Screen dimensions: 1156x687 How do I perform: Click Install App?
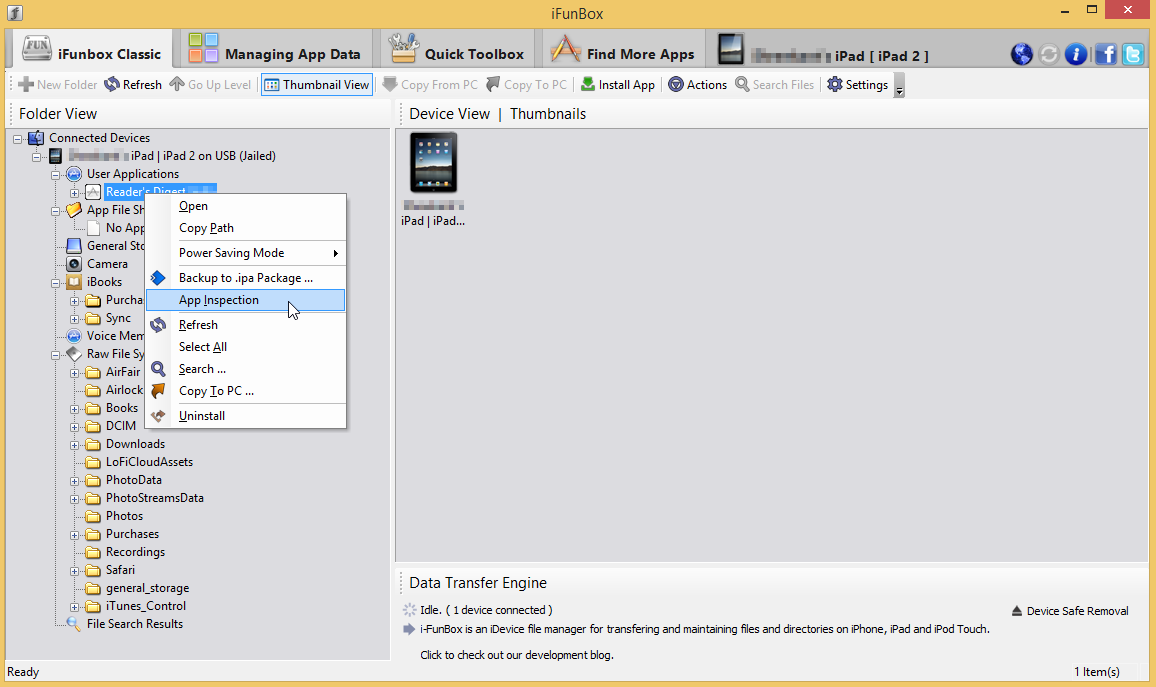618,85
